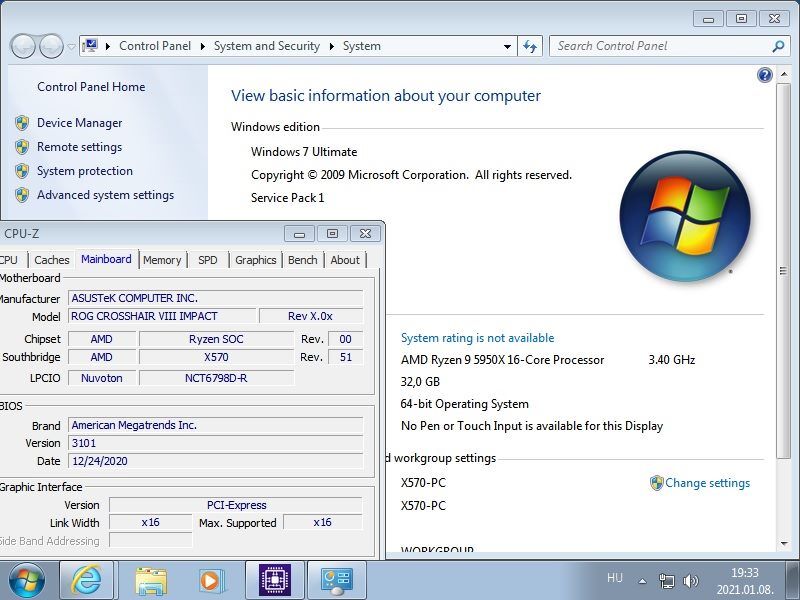Click Control Panel breadcrumb in address bar
800x600 pixels.
tap(155, 46)
